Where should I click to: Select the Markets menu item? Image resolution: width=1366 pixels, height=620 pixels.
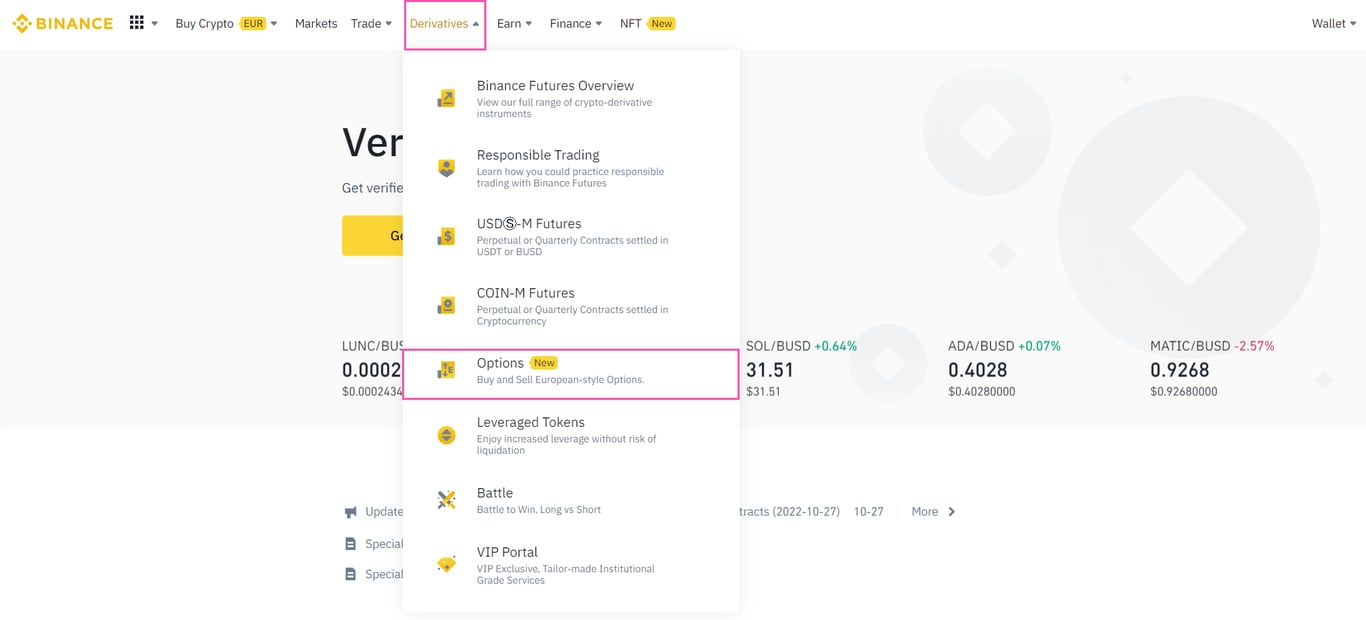click(316, 23)
